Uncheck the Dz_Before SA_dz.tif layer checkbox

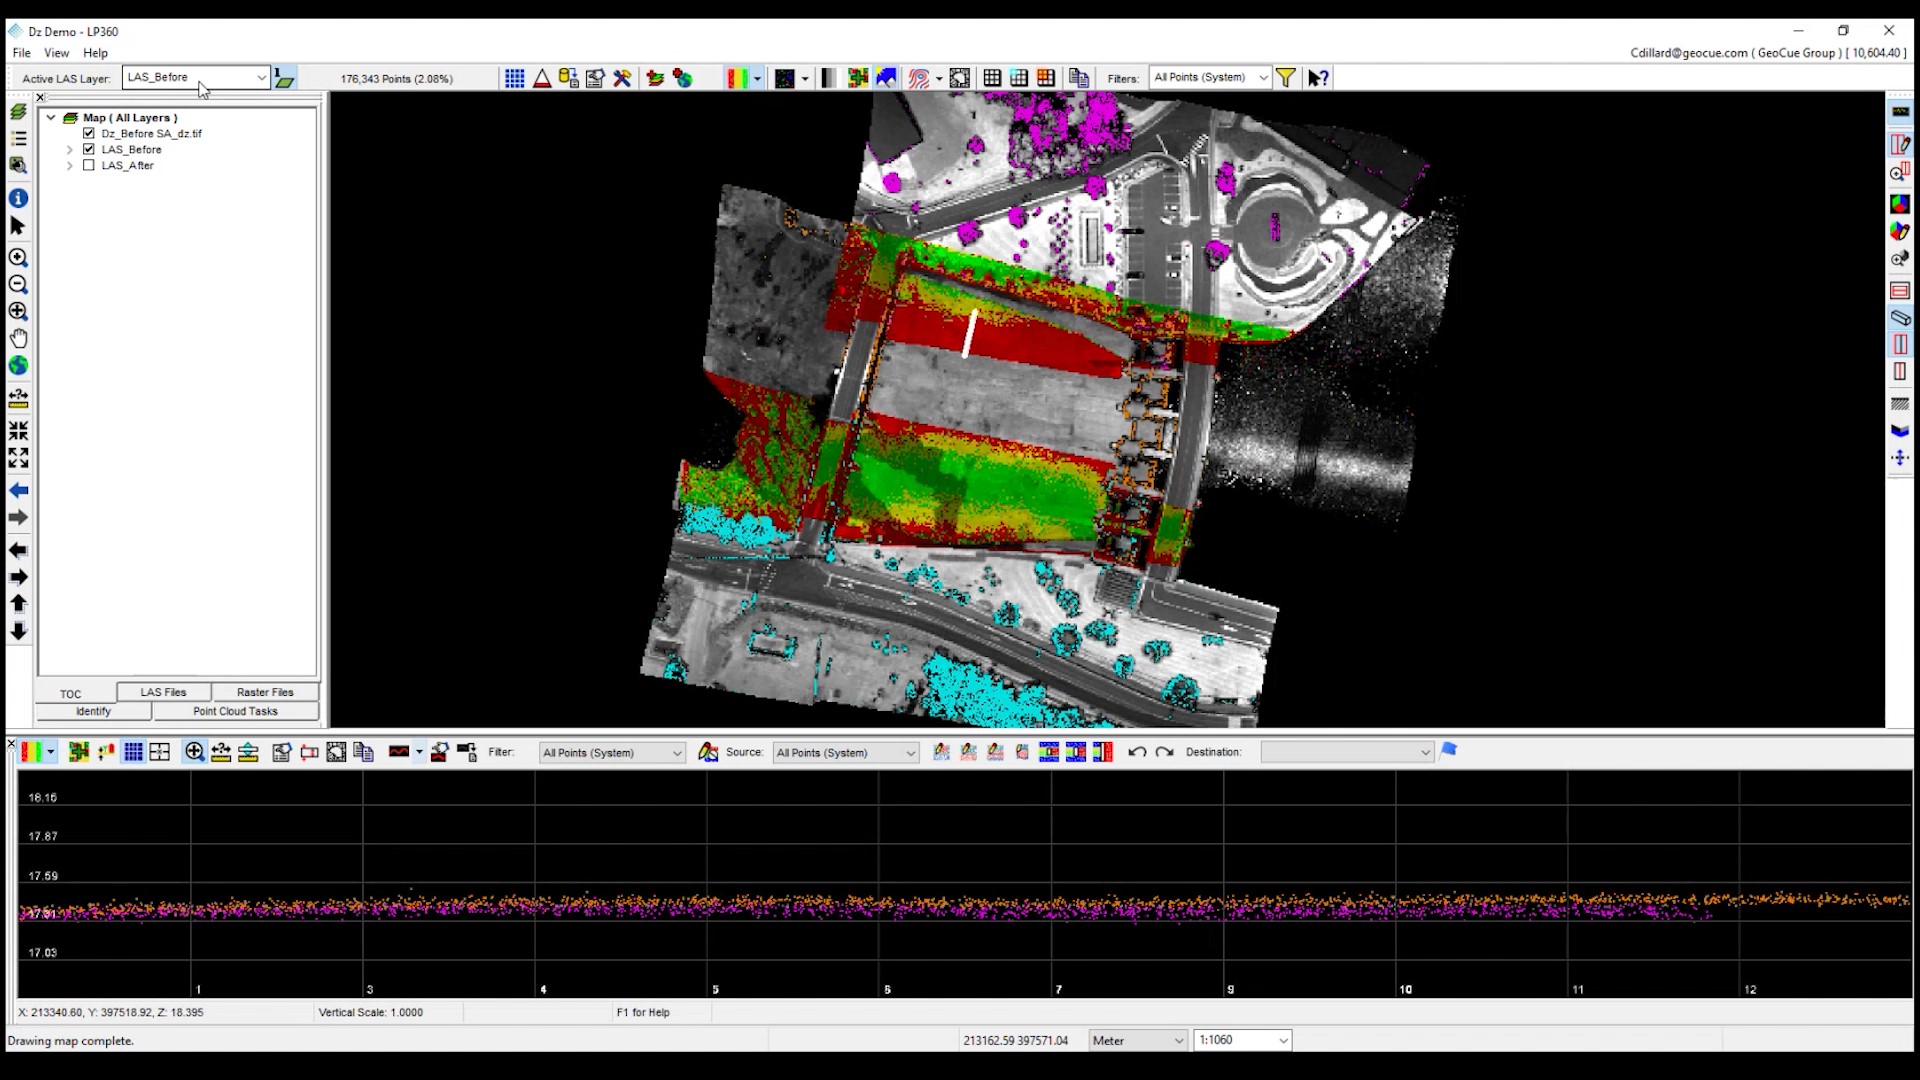[x=89, y=133]
